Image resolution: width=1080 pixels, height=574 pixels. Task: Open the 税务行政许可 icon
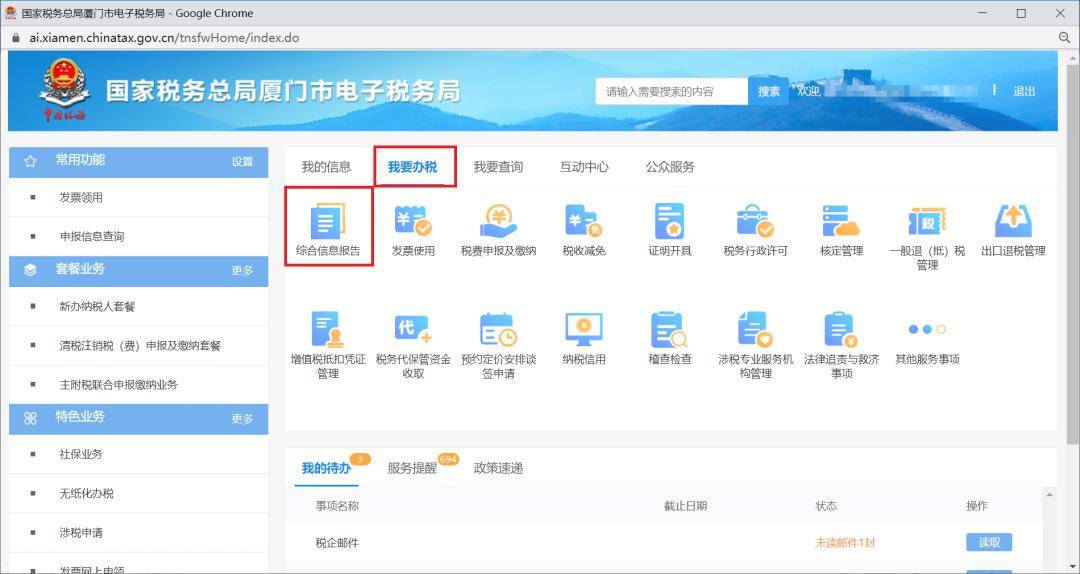click(x=756, y=221)
